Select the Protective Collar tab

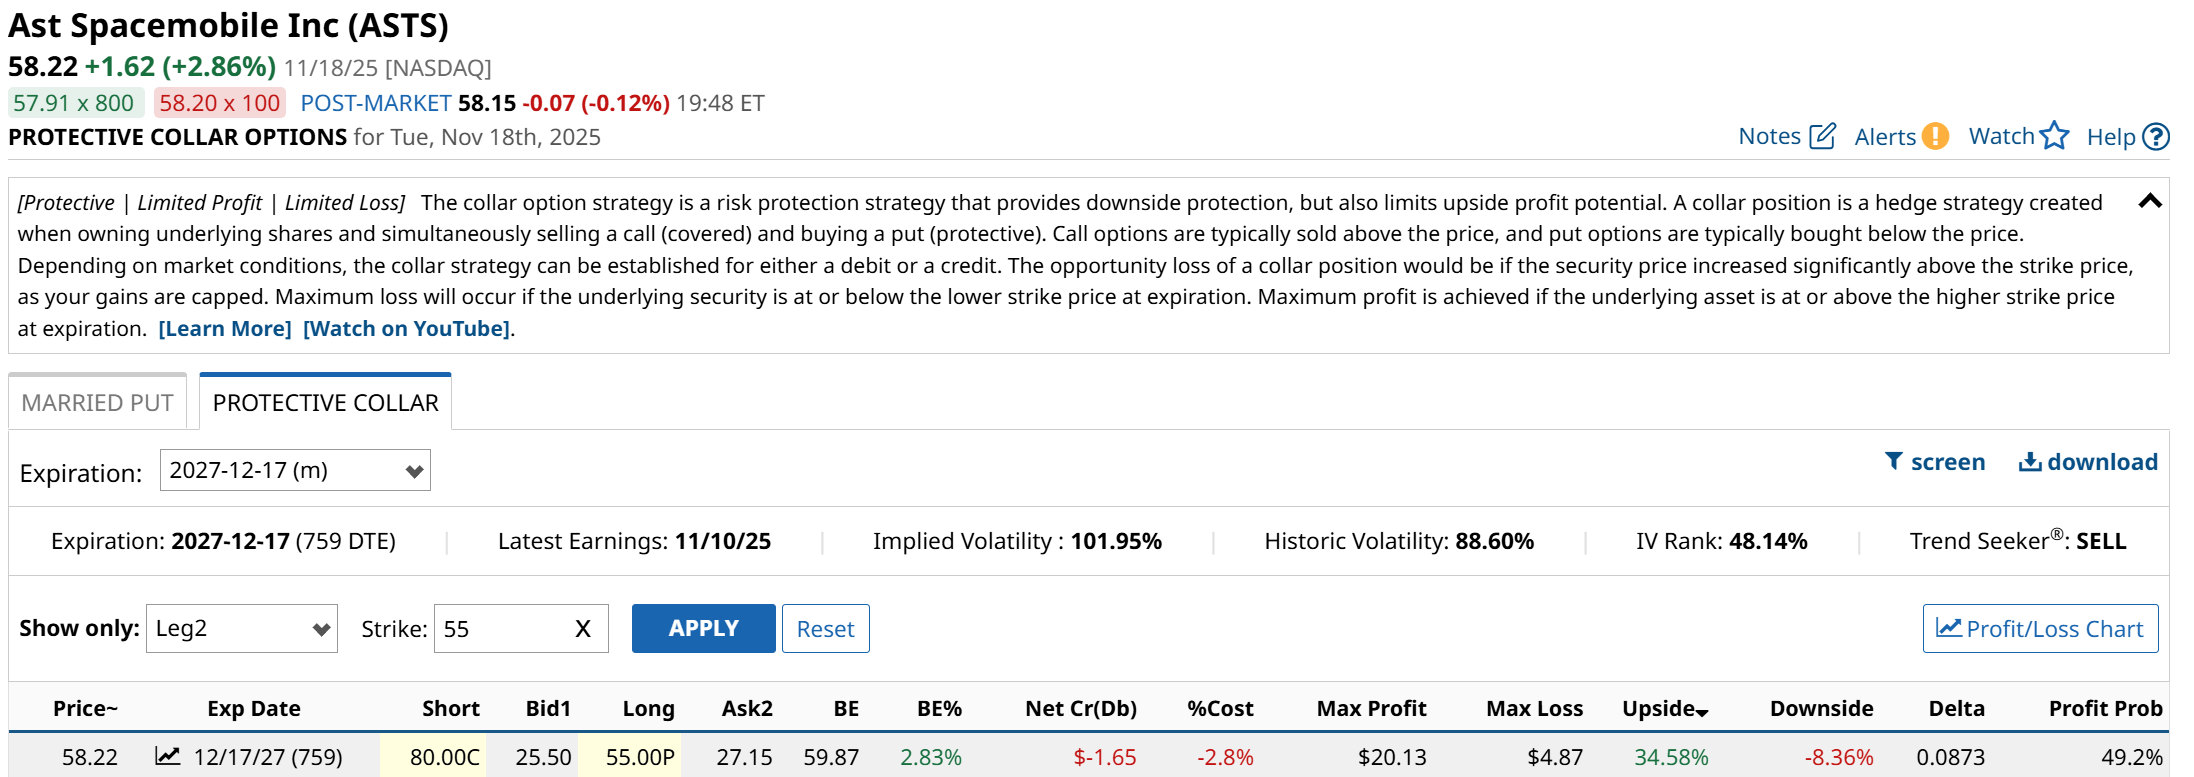pyautogui.click(x=325, y=403)
